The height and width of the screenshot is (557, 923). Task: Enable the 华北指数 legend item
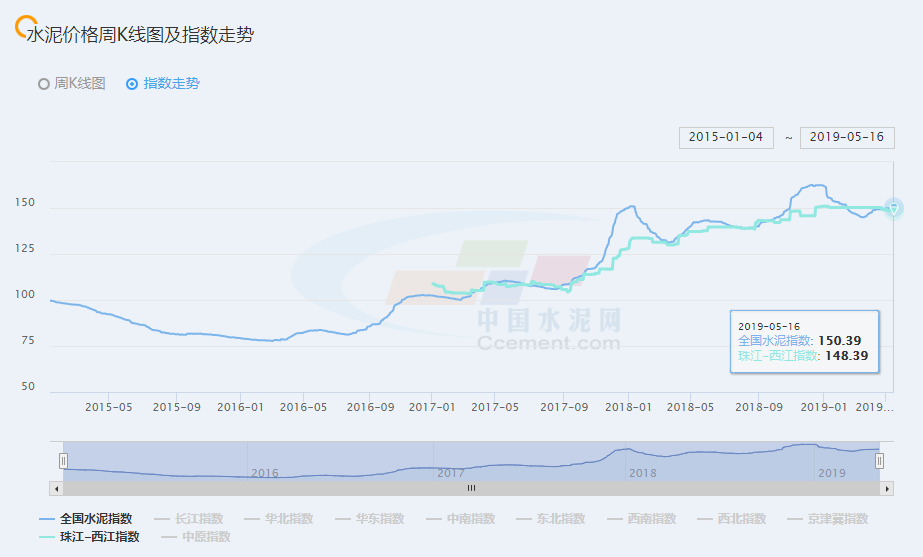[x=278, y=519]
